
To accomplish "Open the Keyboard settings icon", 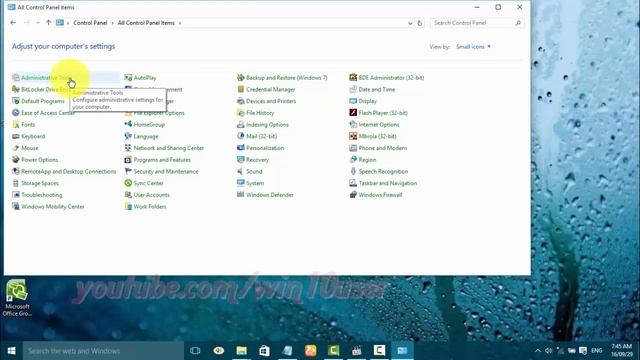I will [16, 136].
